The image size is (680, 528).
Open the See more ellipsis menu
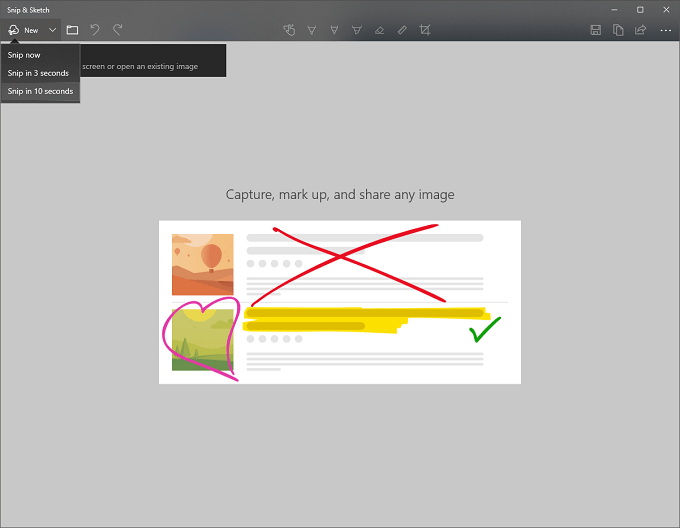pyautogui.click(x=666, y=30)
